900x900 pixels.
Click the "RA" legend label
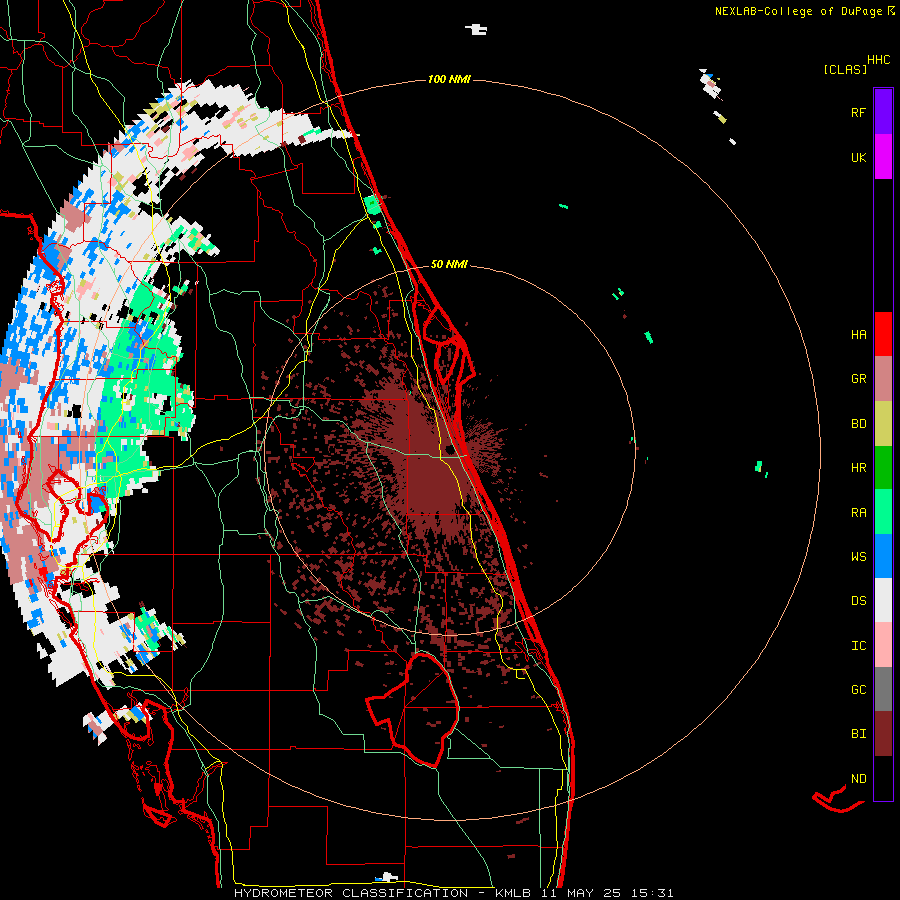point(858,513)
